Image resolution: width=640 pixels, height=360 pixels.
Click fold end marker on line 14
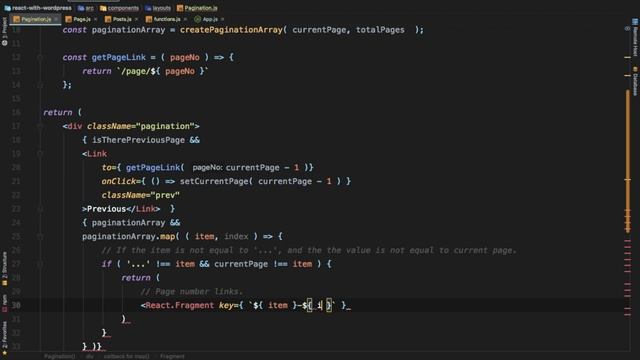40,85
